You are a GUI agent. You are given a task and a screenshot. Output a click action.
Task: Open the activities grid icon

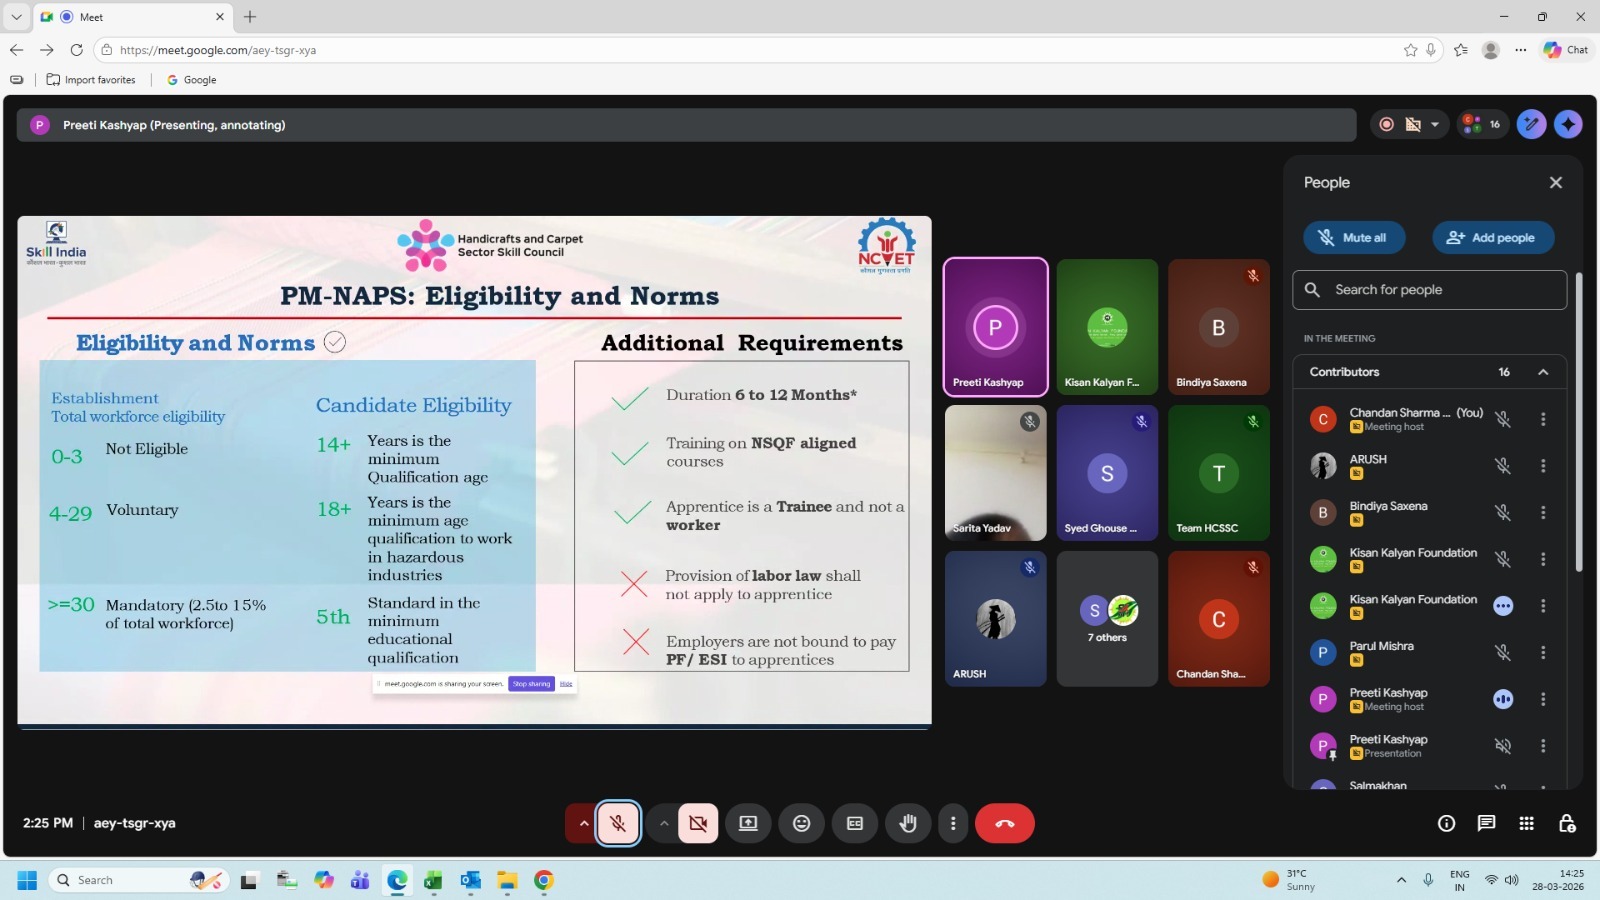click(x=1526, y=823)
